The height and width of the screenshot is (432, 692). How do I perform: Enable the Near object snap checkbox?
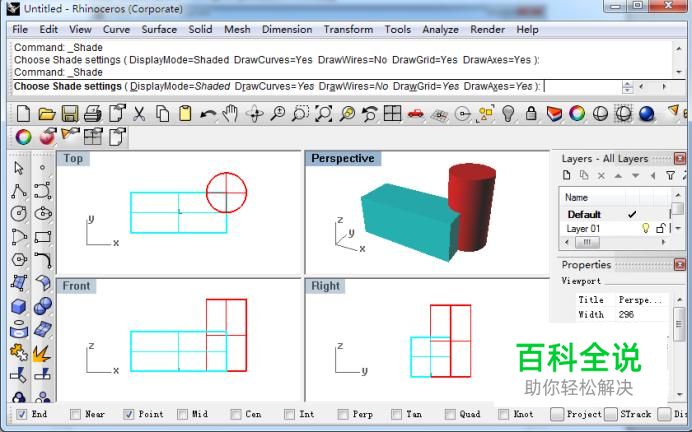pos(75,414)
